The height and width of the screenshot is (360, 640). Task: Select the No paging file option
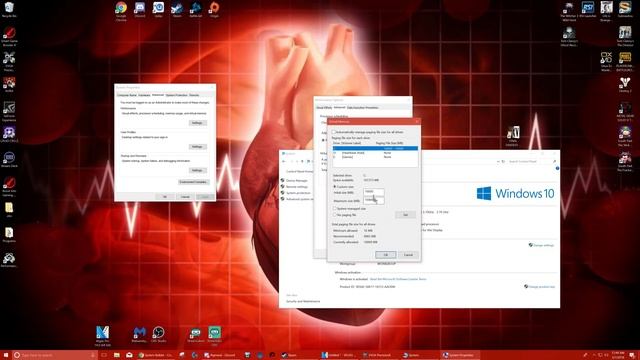pos(335,215)
